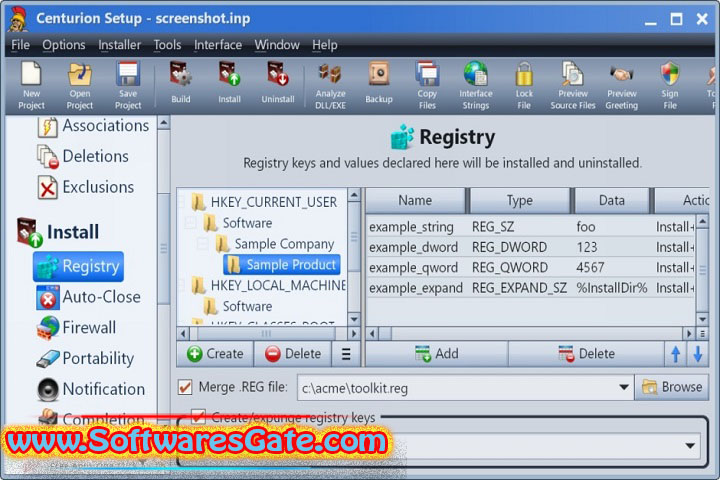Open the Window menu
Viewport: 720px width, 480px height.
pyautogui.click(x=277, y=45)
